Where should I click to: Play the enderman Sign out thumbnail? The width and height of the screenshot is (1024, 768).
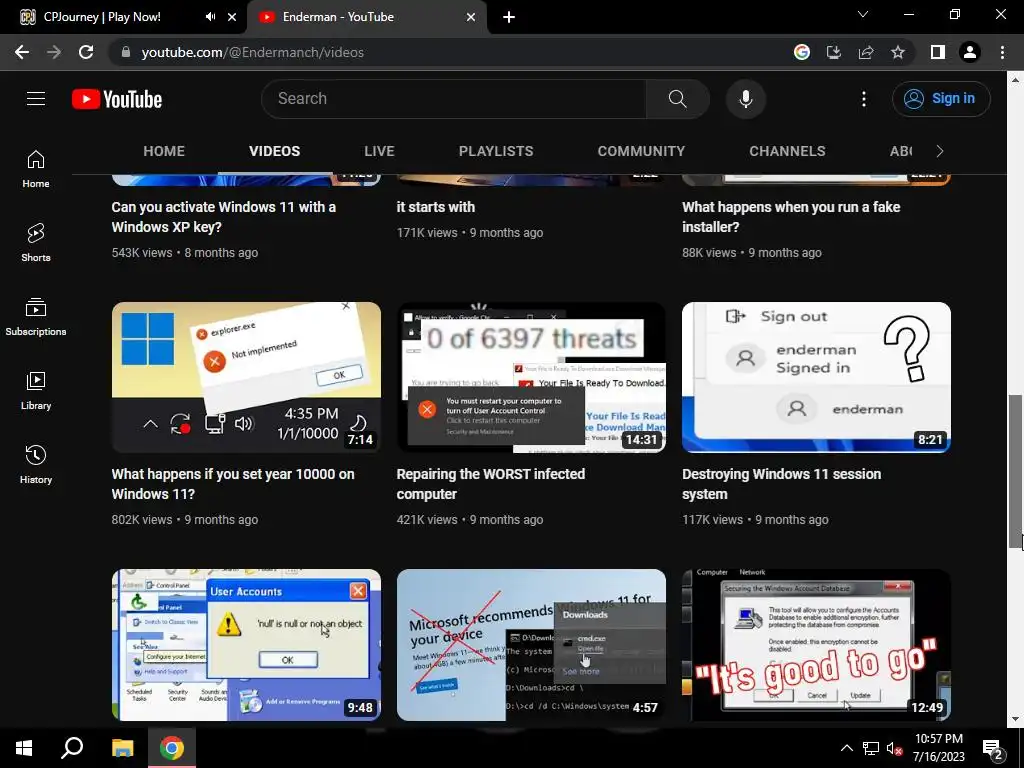(816, 377)
